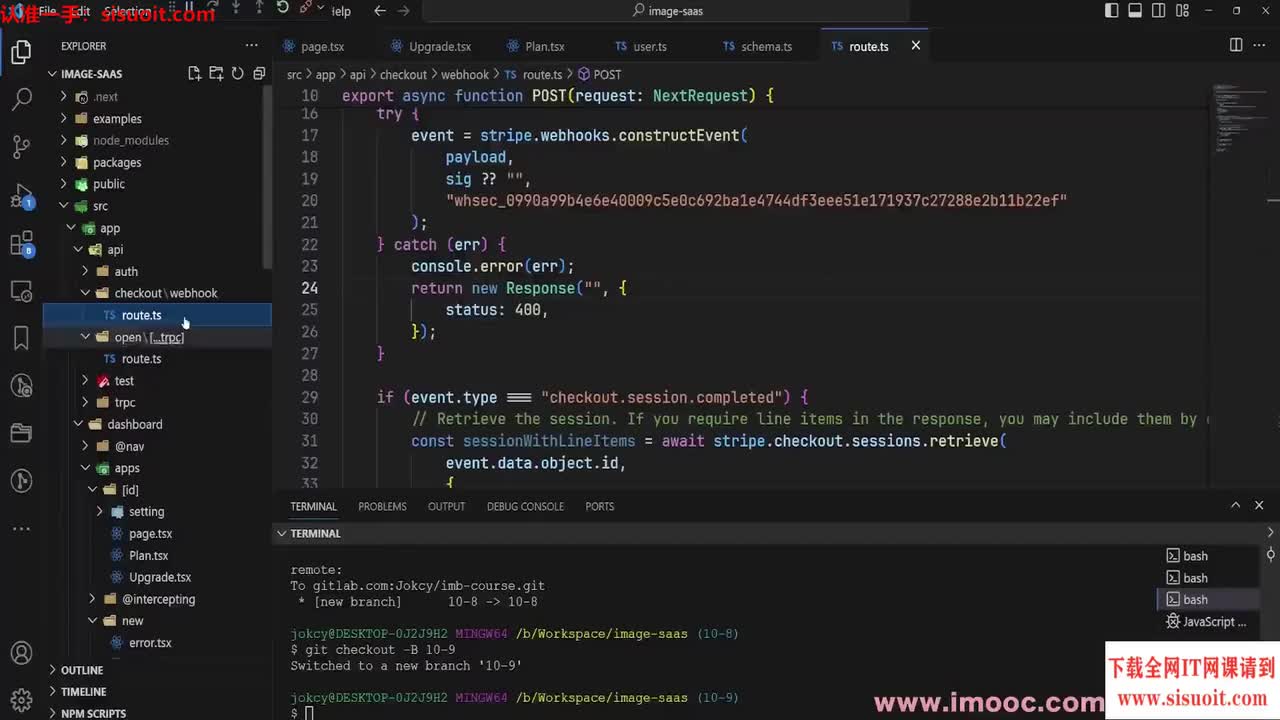
Task: Click the Explorer vertical scrollbar
Action: coord(266,175)
